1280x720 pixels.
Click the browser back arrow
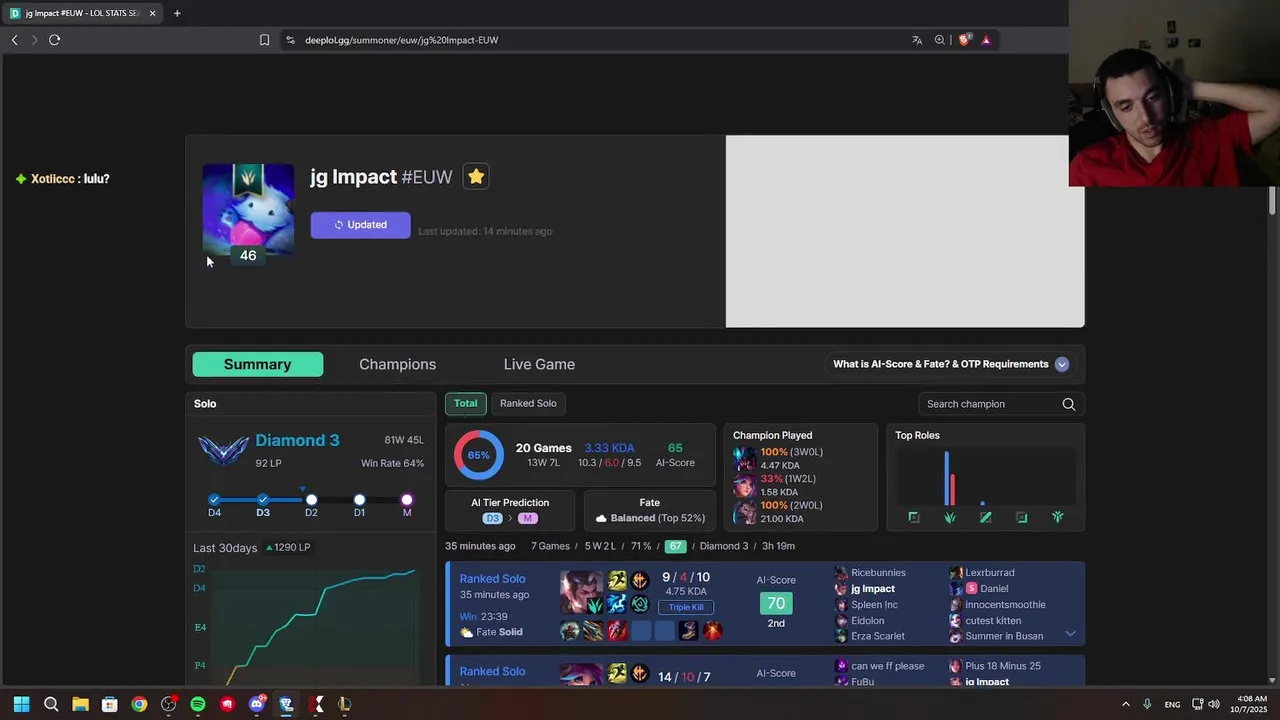14,40
